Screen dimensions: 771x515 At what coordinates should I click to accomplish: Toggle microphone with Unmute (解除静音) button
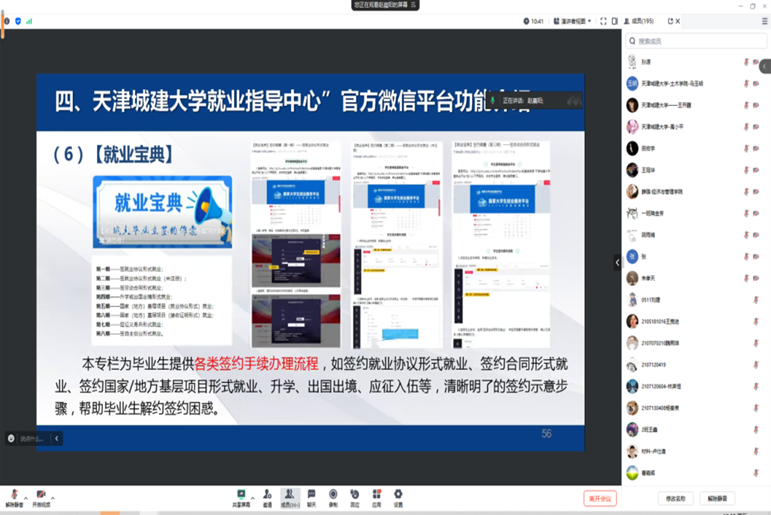[14, 496]
